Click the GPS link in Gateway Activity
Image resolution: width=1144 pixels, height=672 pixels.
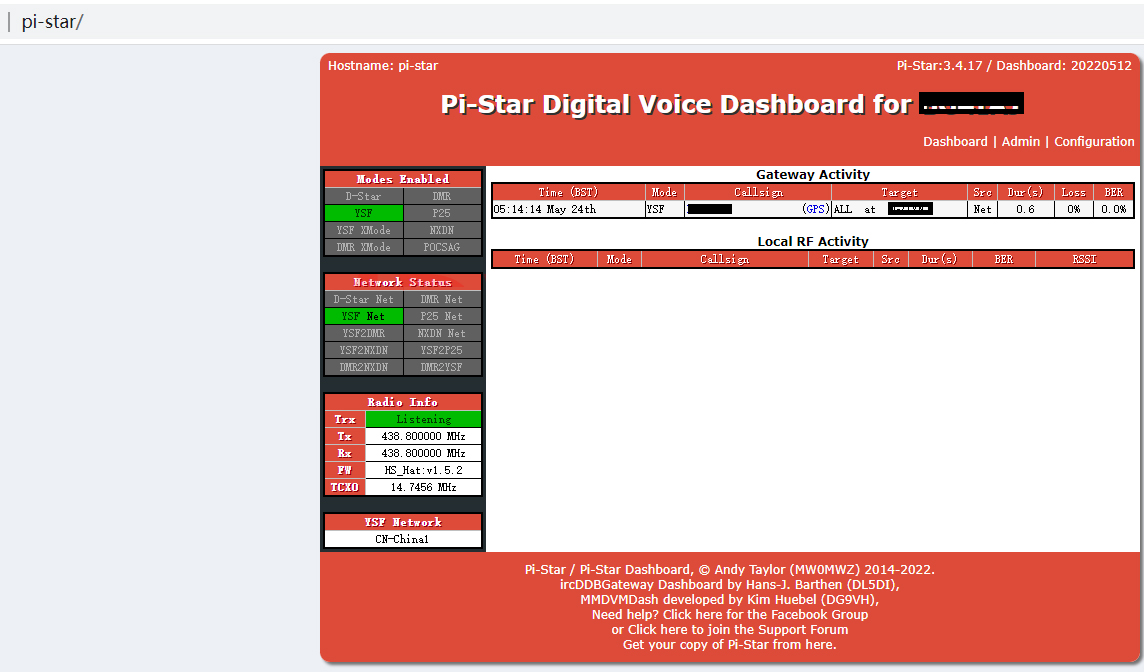815,209
